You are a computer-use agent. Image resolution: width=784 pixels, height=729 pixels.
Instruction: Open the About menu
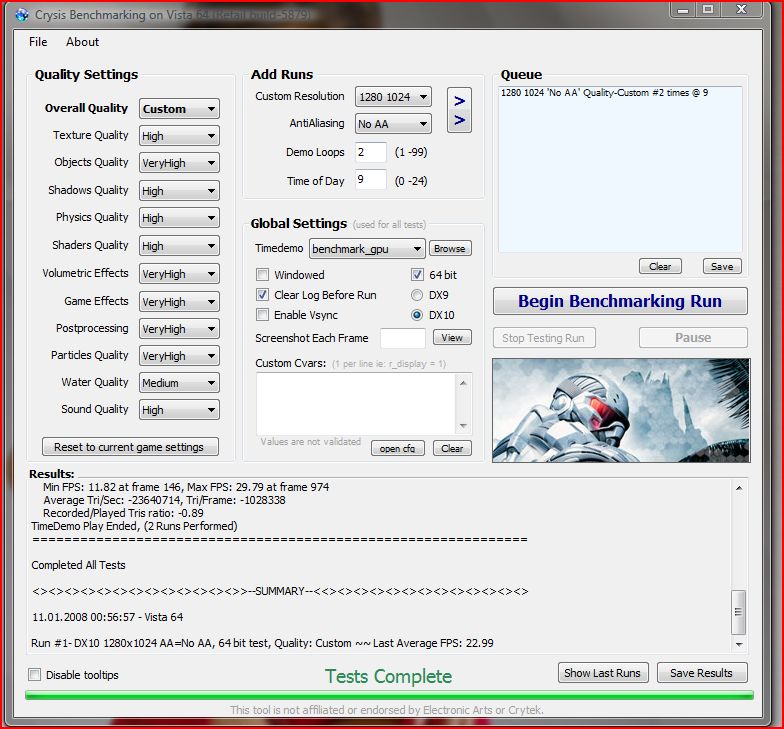point(82,42)
